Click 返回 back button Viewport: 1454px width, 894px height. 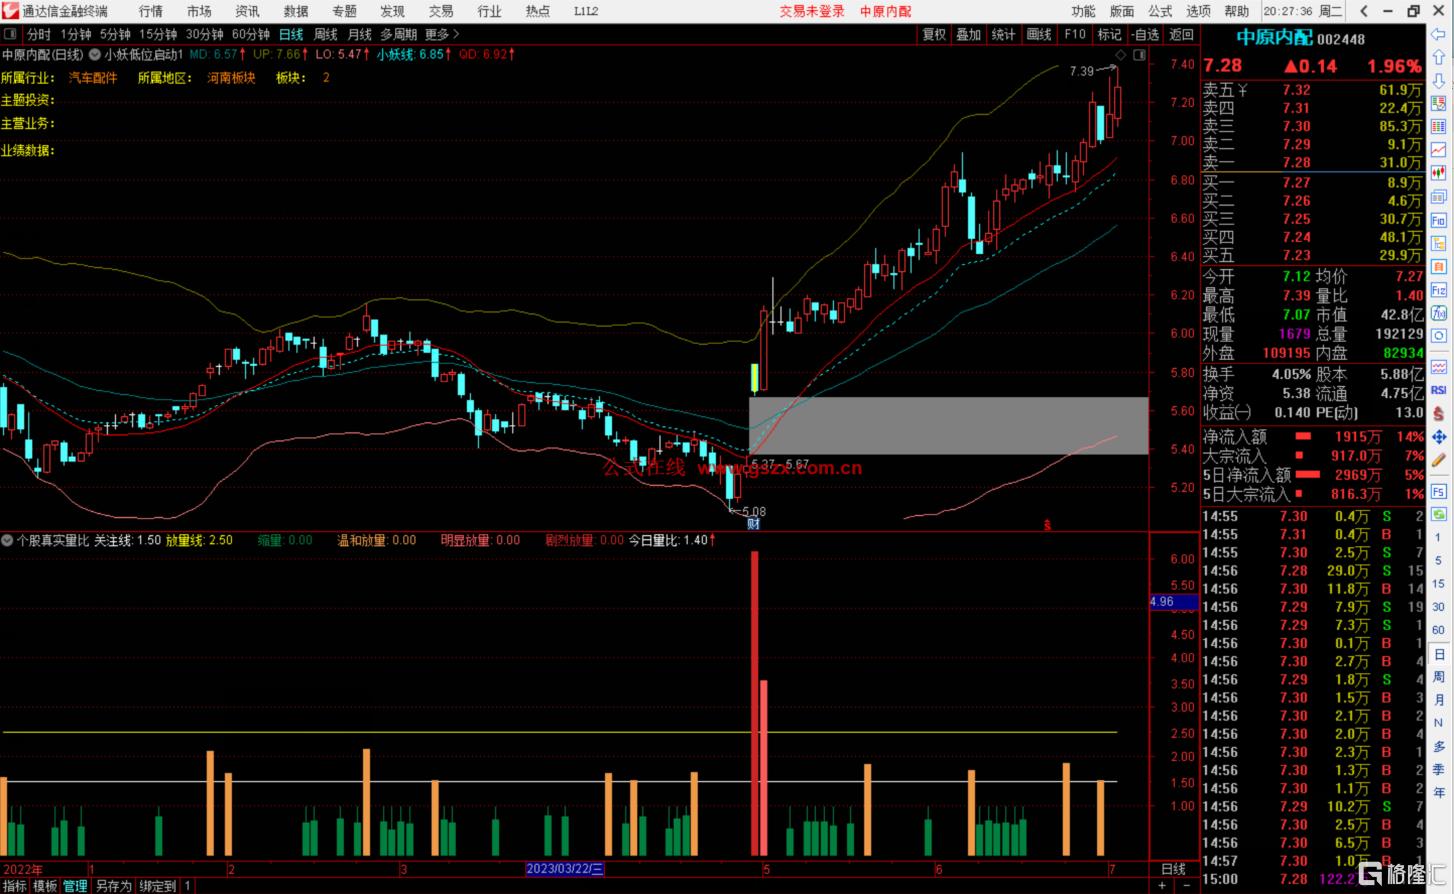(1182, 34)
